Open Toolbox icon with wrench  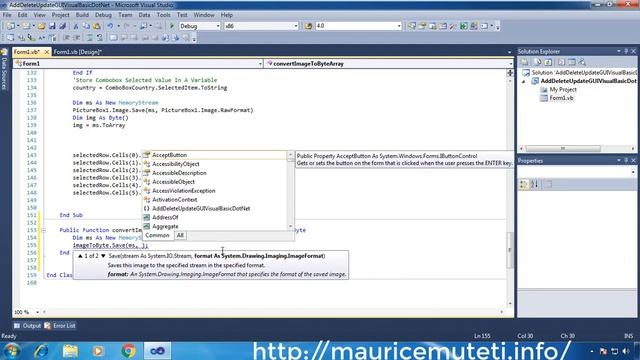453,26
